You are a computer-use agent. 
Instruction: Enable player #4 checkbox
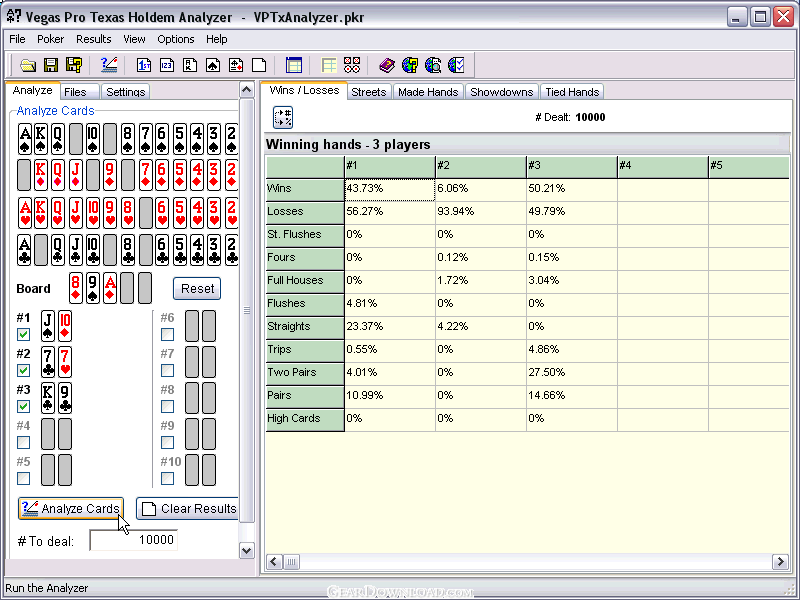[23, 442]
